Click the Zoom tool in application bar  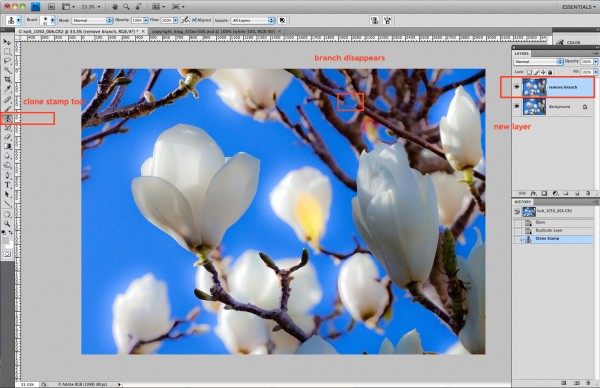pos(126,7)
